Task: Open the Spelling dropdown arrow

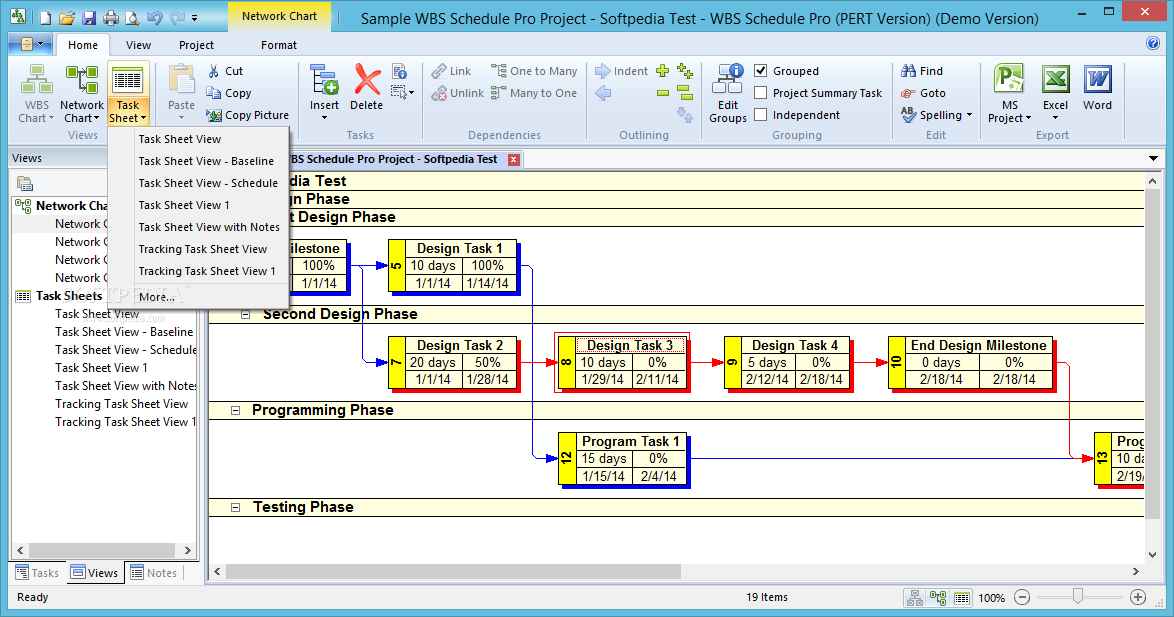Action: point(970,115)
